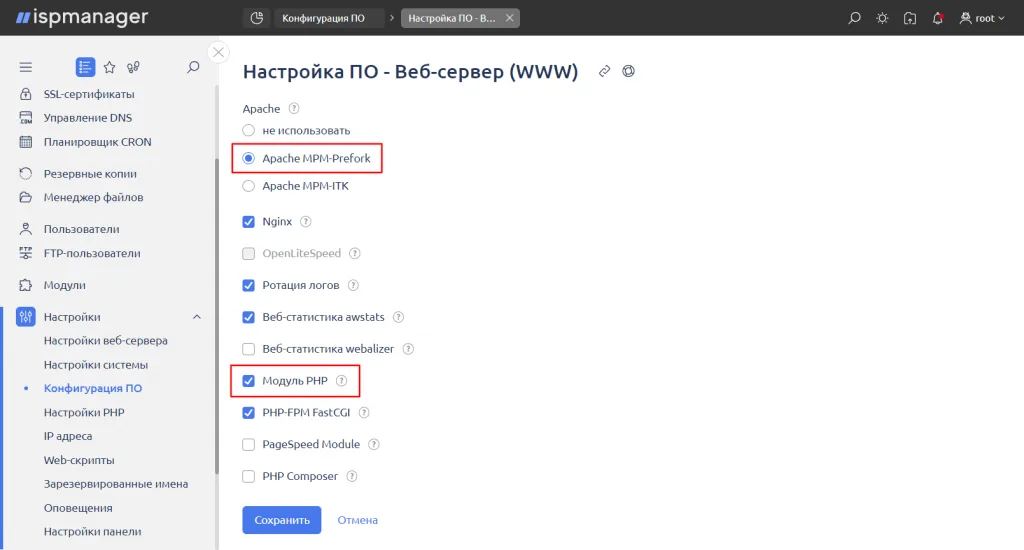Show awstats help icon
Screen dimensions: 1024x550
click(x=398, y=317)
